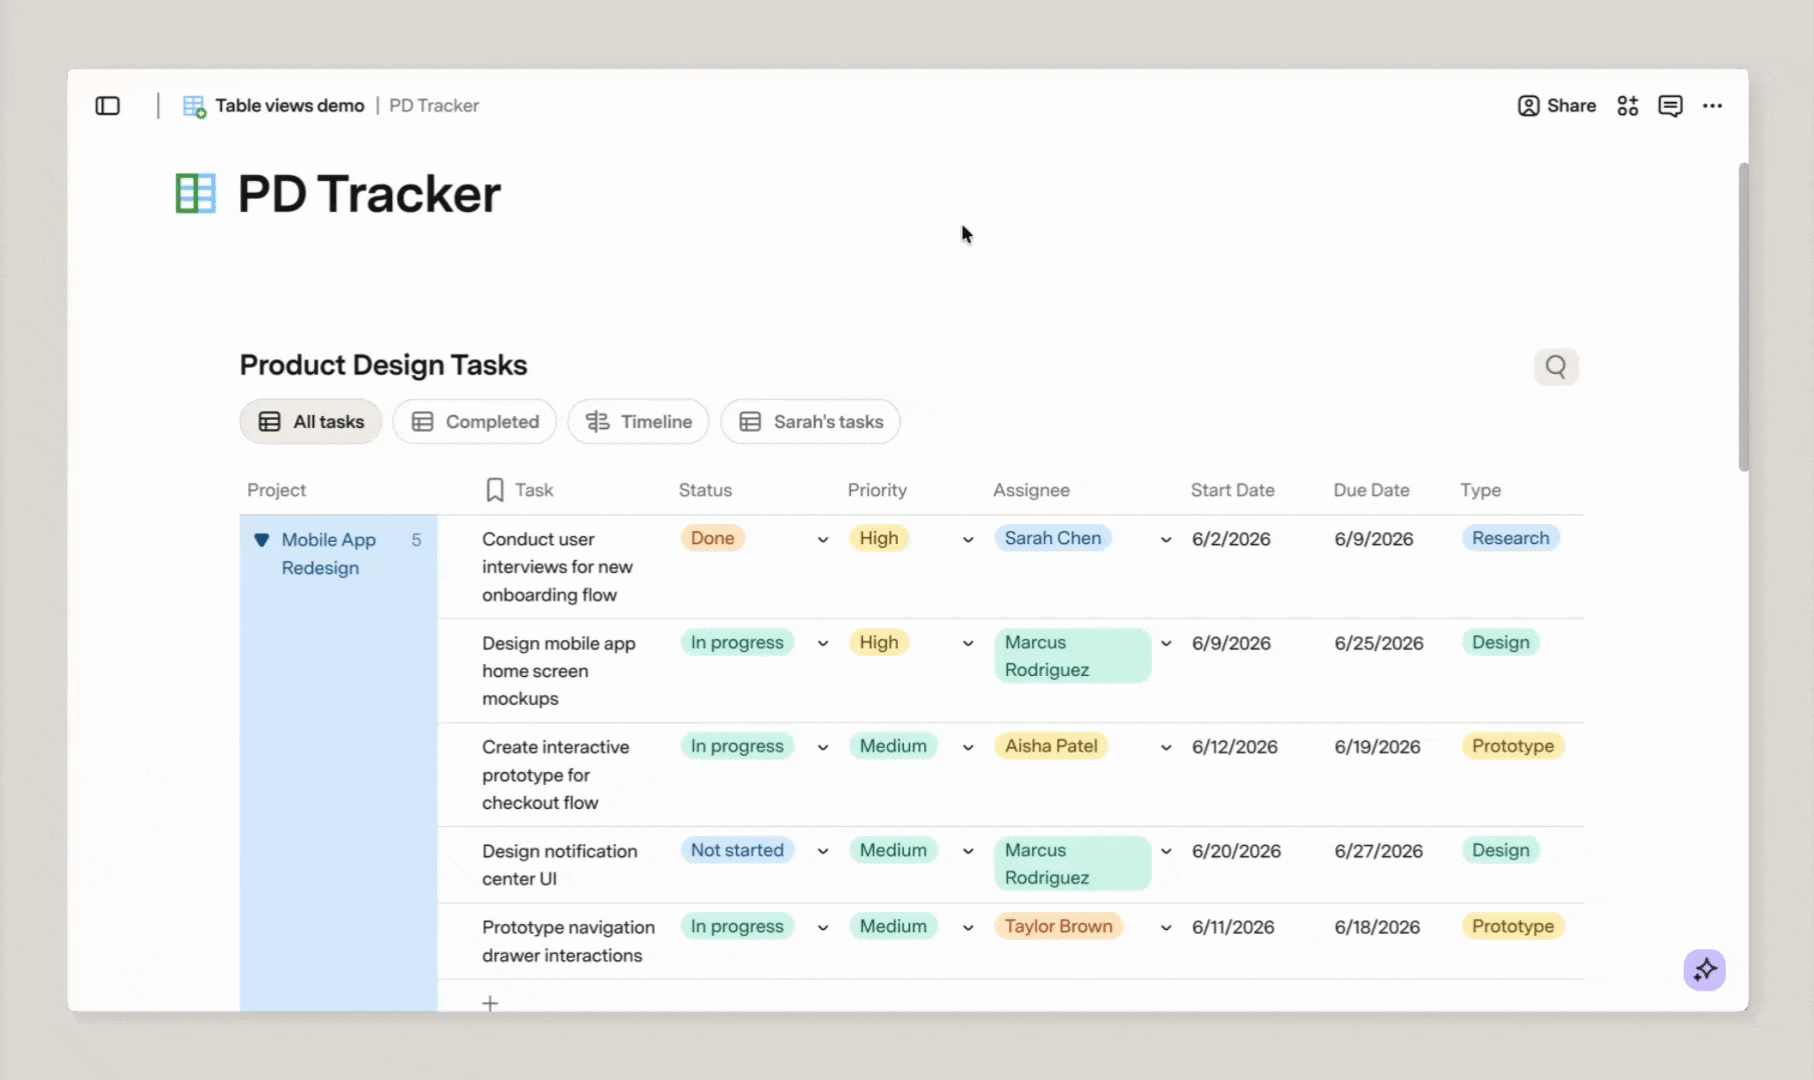Click the Research type tag

(1510, 538)
